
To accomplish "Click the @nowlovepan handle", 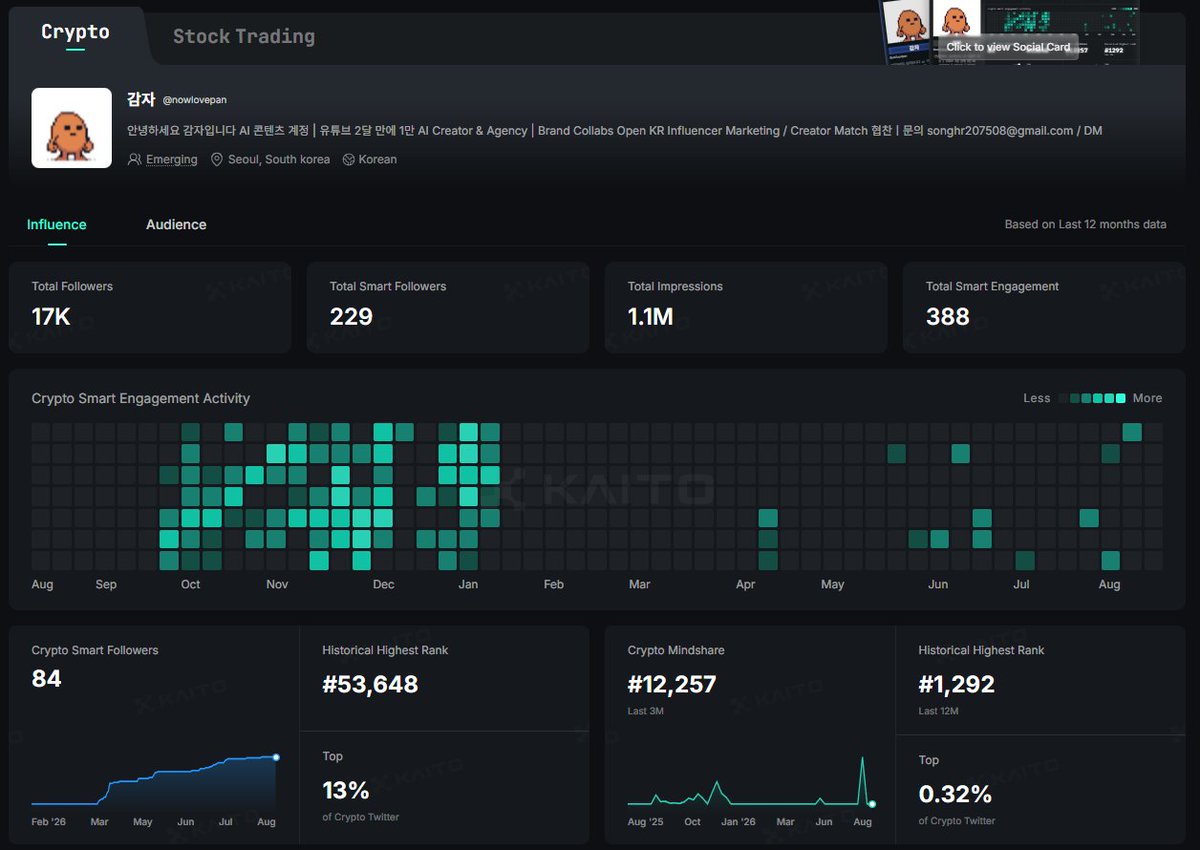I will pos(194,101).
